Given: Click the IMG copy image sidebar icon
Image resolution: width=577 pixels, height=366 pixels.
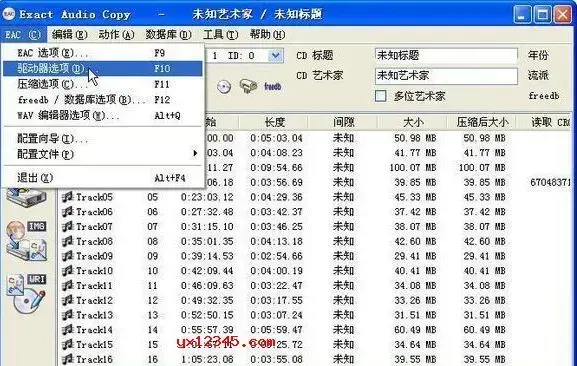Looking at the screenshot, I should (x=26, y=241).
